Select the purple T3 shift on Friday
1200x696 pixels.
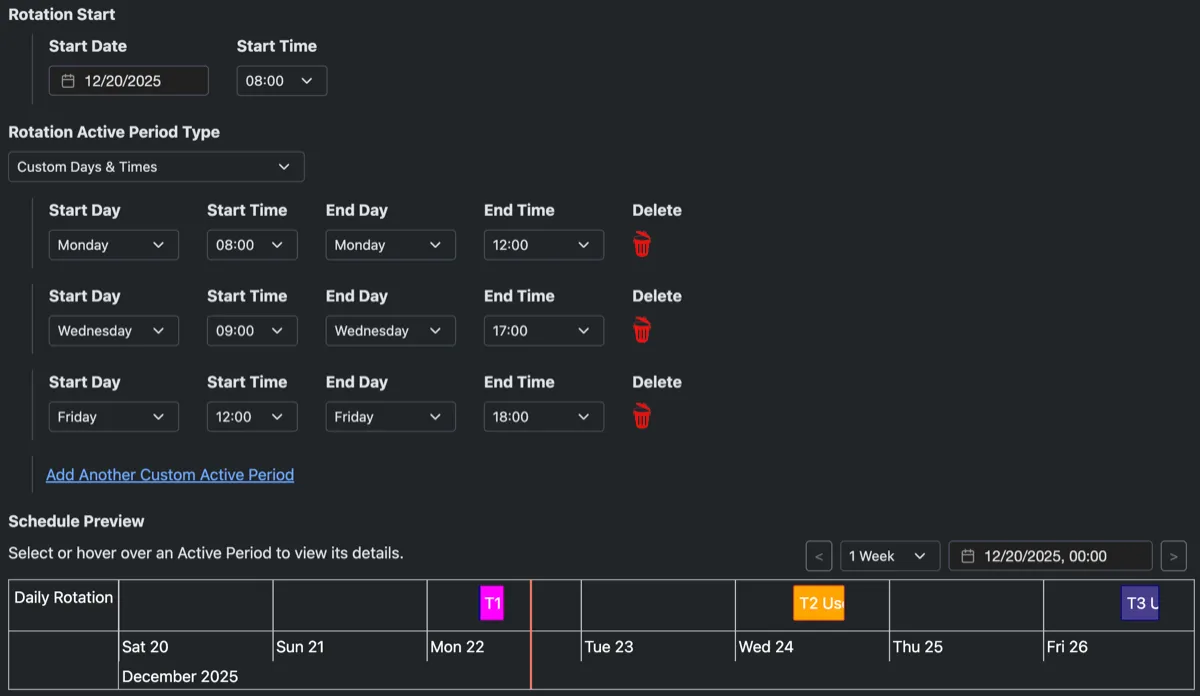tap(1140, 603)
